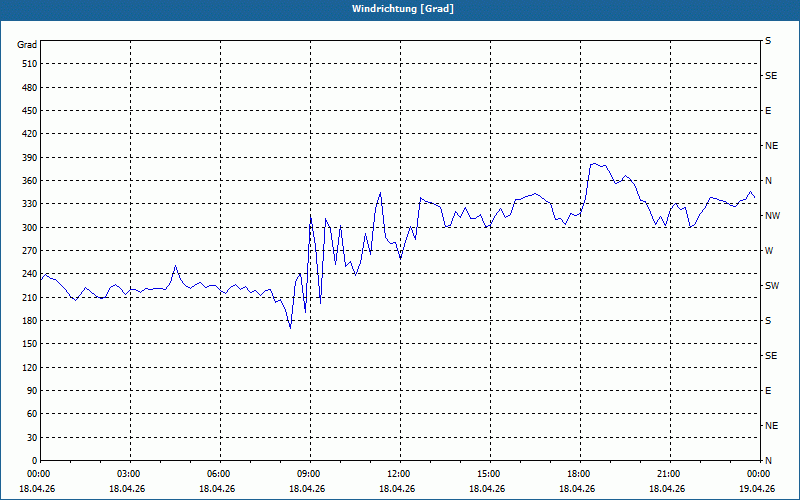This screenshot has height=500, width=800.
Task: Select the E compass label level with 450
Action: pos(768,111)
